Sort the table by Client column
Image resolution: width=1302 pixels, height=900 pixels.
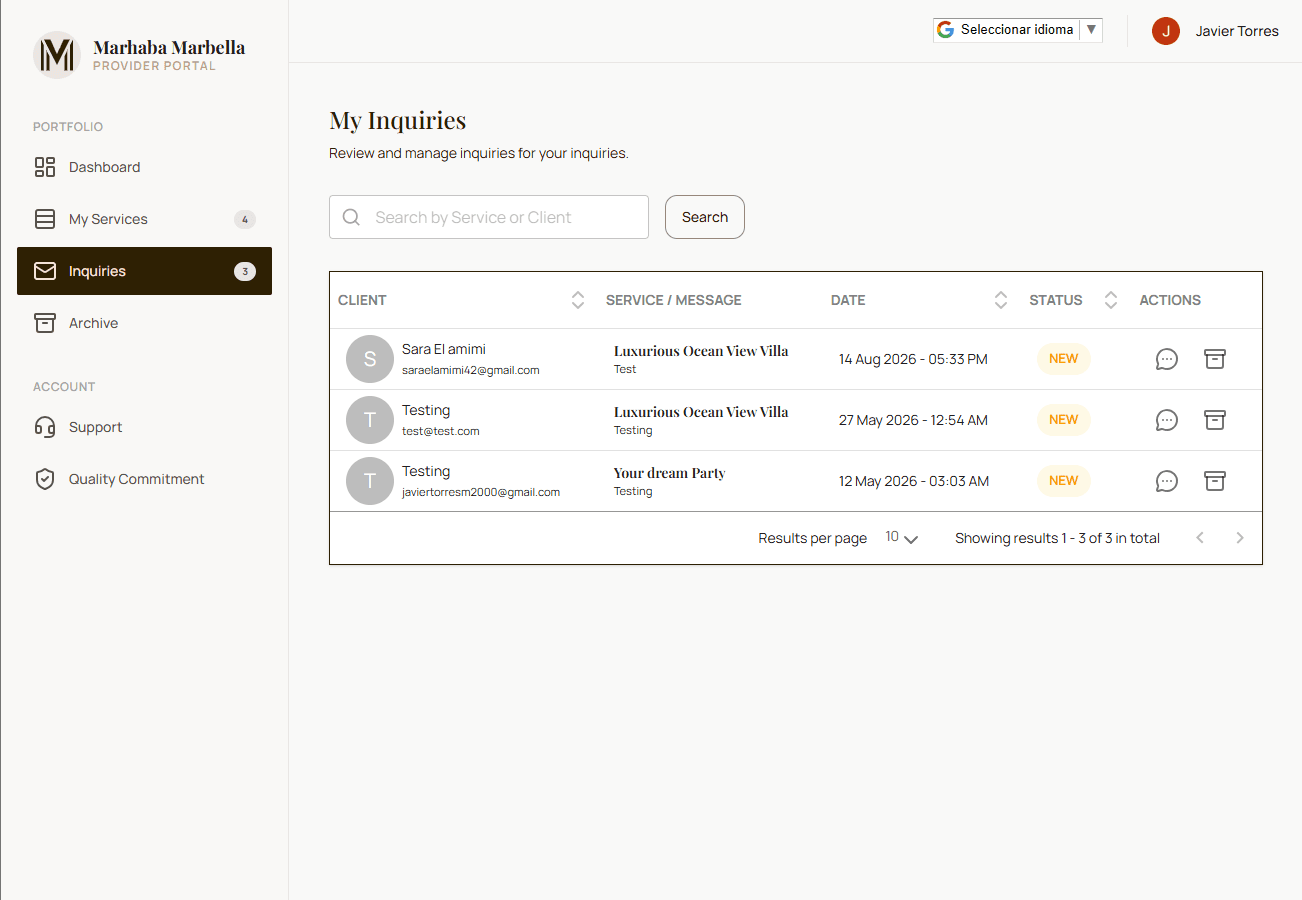(578, 300)
